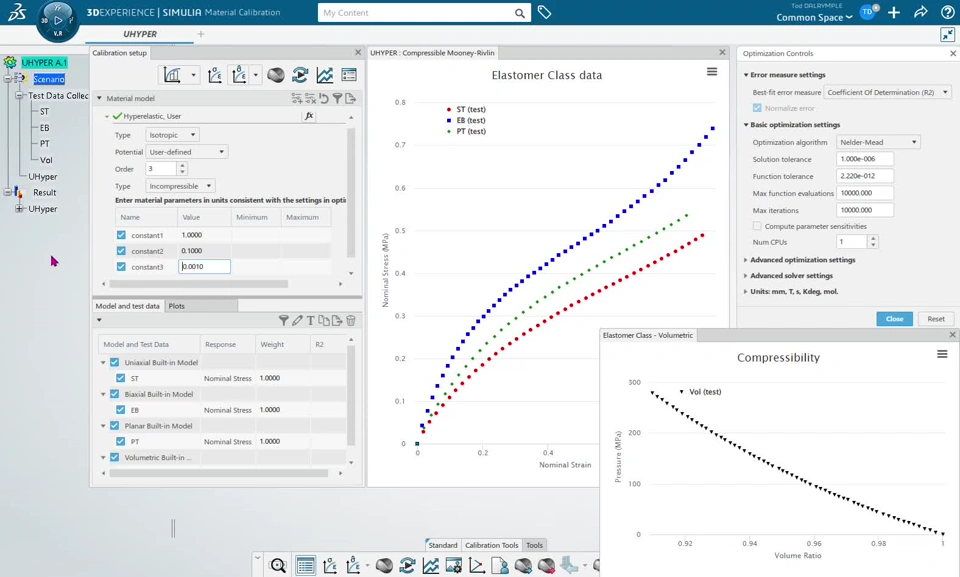Open the hamburger menu of the Elastomer Class chart
960x577 pixels.
point(711,72)
